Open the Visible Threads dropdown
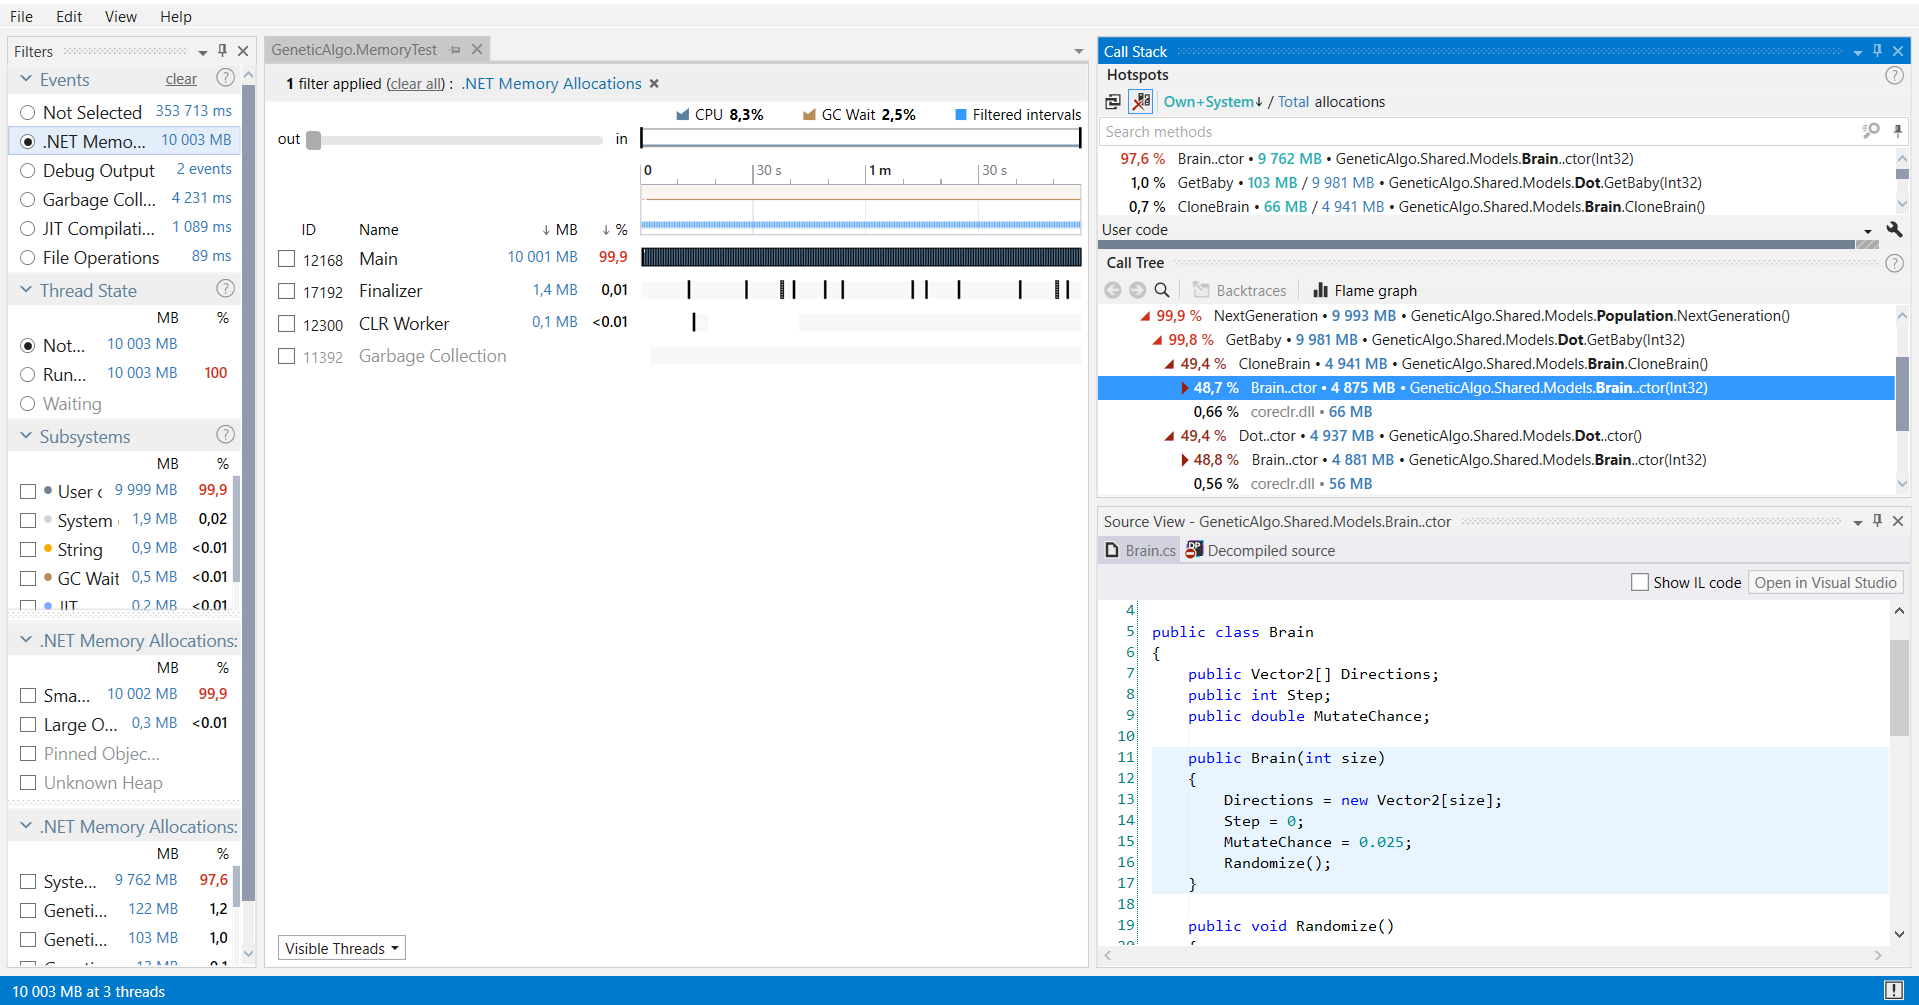The width and height of the screenshot is (1919, 1005). coord(342,948)
